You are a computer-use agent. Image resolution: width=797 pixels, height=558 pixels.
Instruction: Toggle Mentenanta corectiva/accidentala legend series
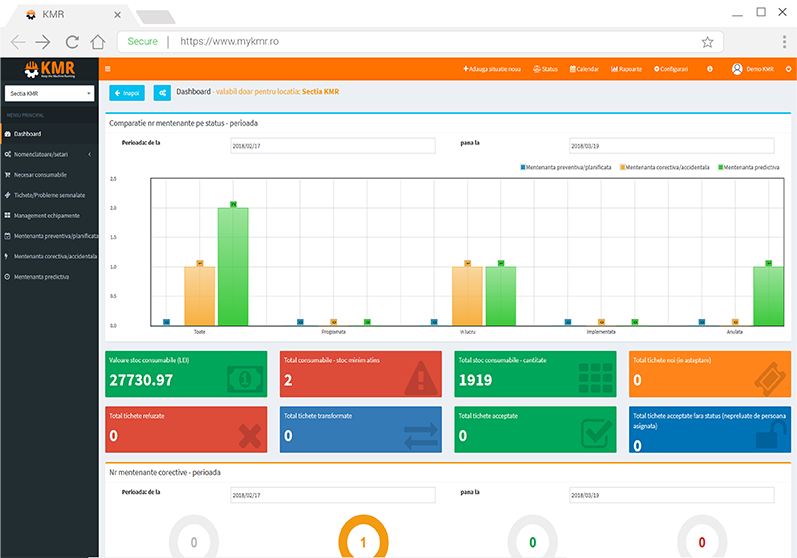point(667,167)
